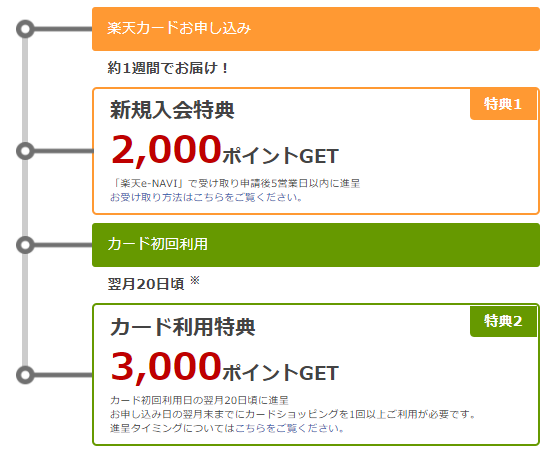Click the カード初回利用日の翌月20日頃に進呈 note
Image resolution: width=553 pixels, height=455 pixels.
tap(200, 400)
